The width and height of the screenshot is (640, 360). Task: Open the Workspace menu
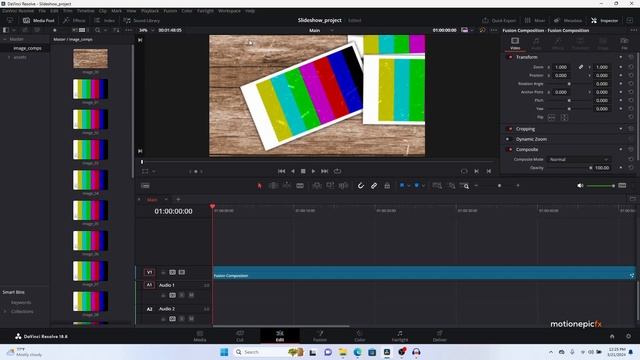pos(229,11)
